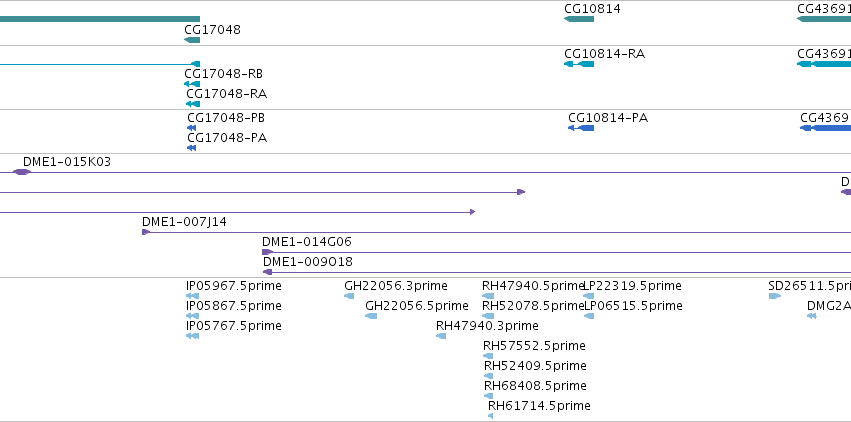851x422 pixels.
Task: Click the long teal gene bar at top left
Action: [100, 20]
